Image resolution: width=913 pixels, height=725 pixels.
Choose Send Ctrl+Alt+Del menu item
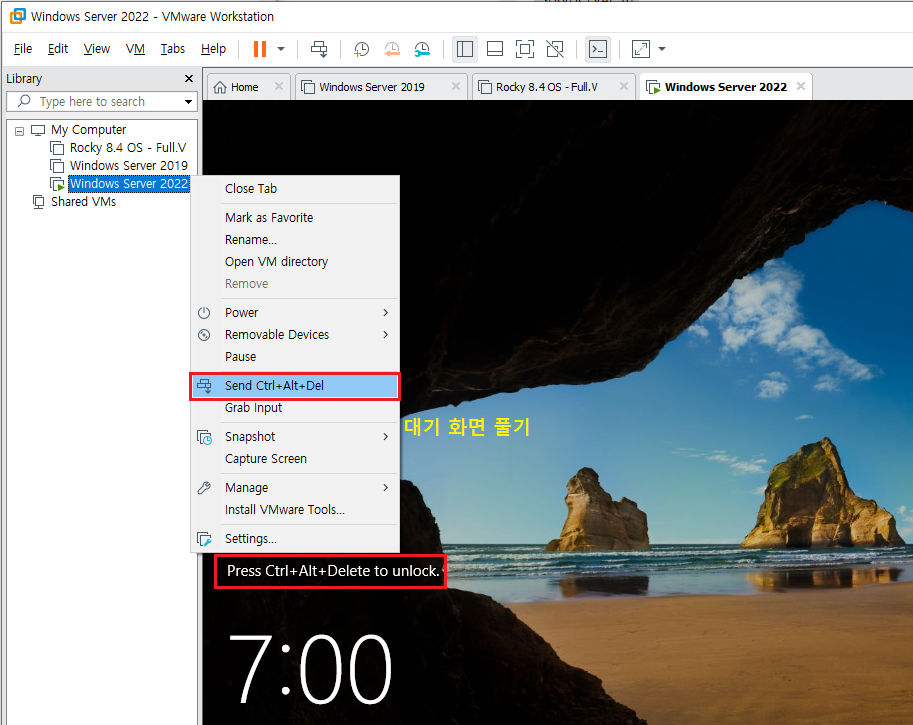click(x=295, y=386)
